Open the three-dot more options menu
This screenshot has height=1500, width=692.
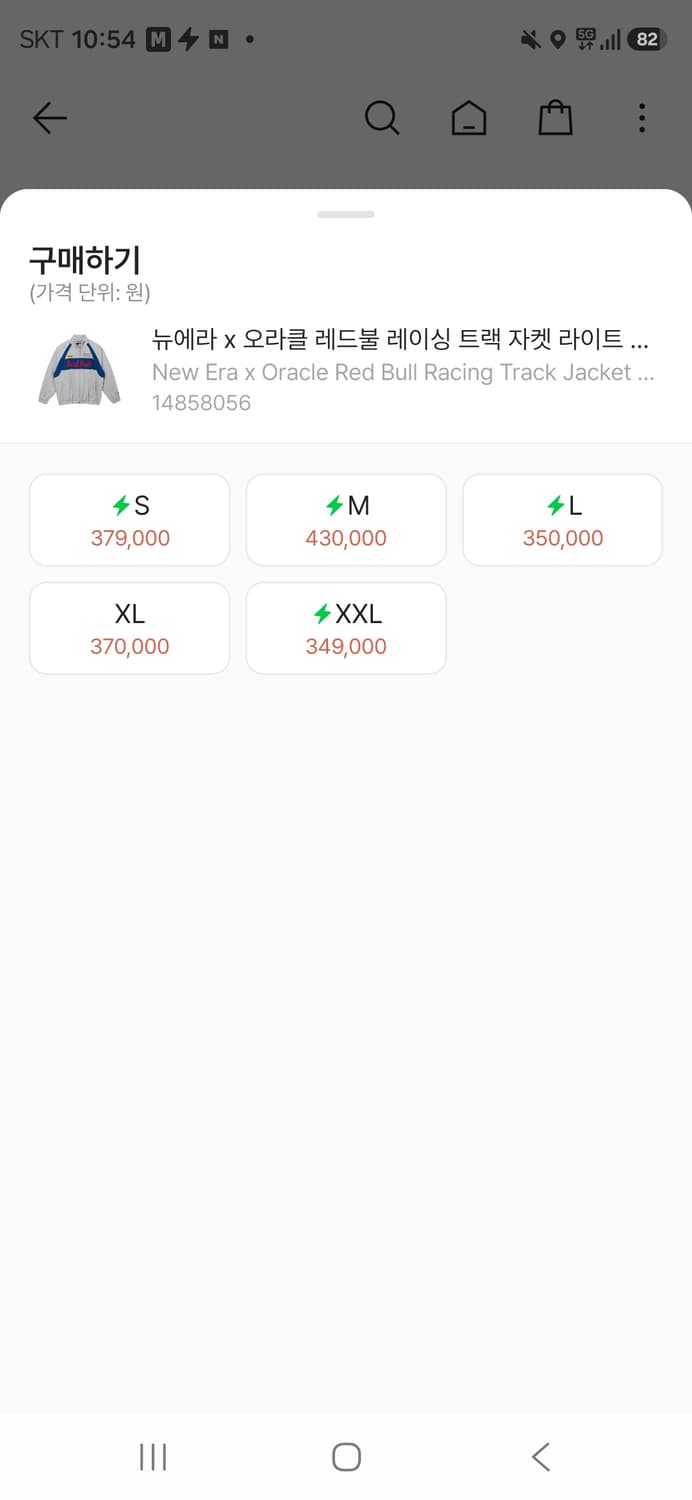(642, 118)
